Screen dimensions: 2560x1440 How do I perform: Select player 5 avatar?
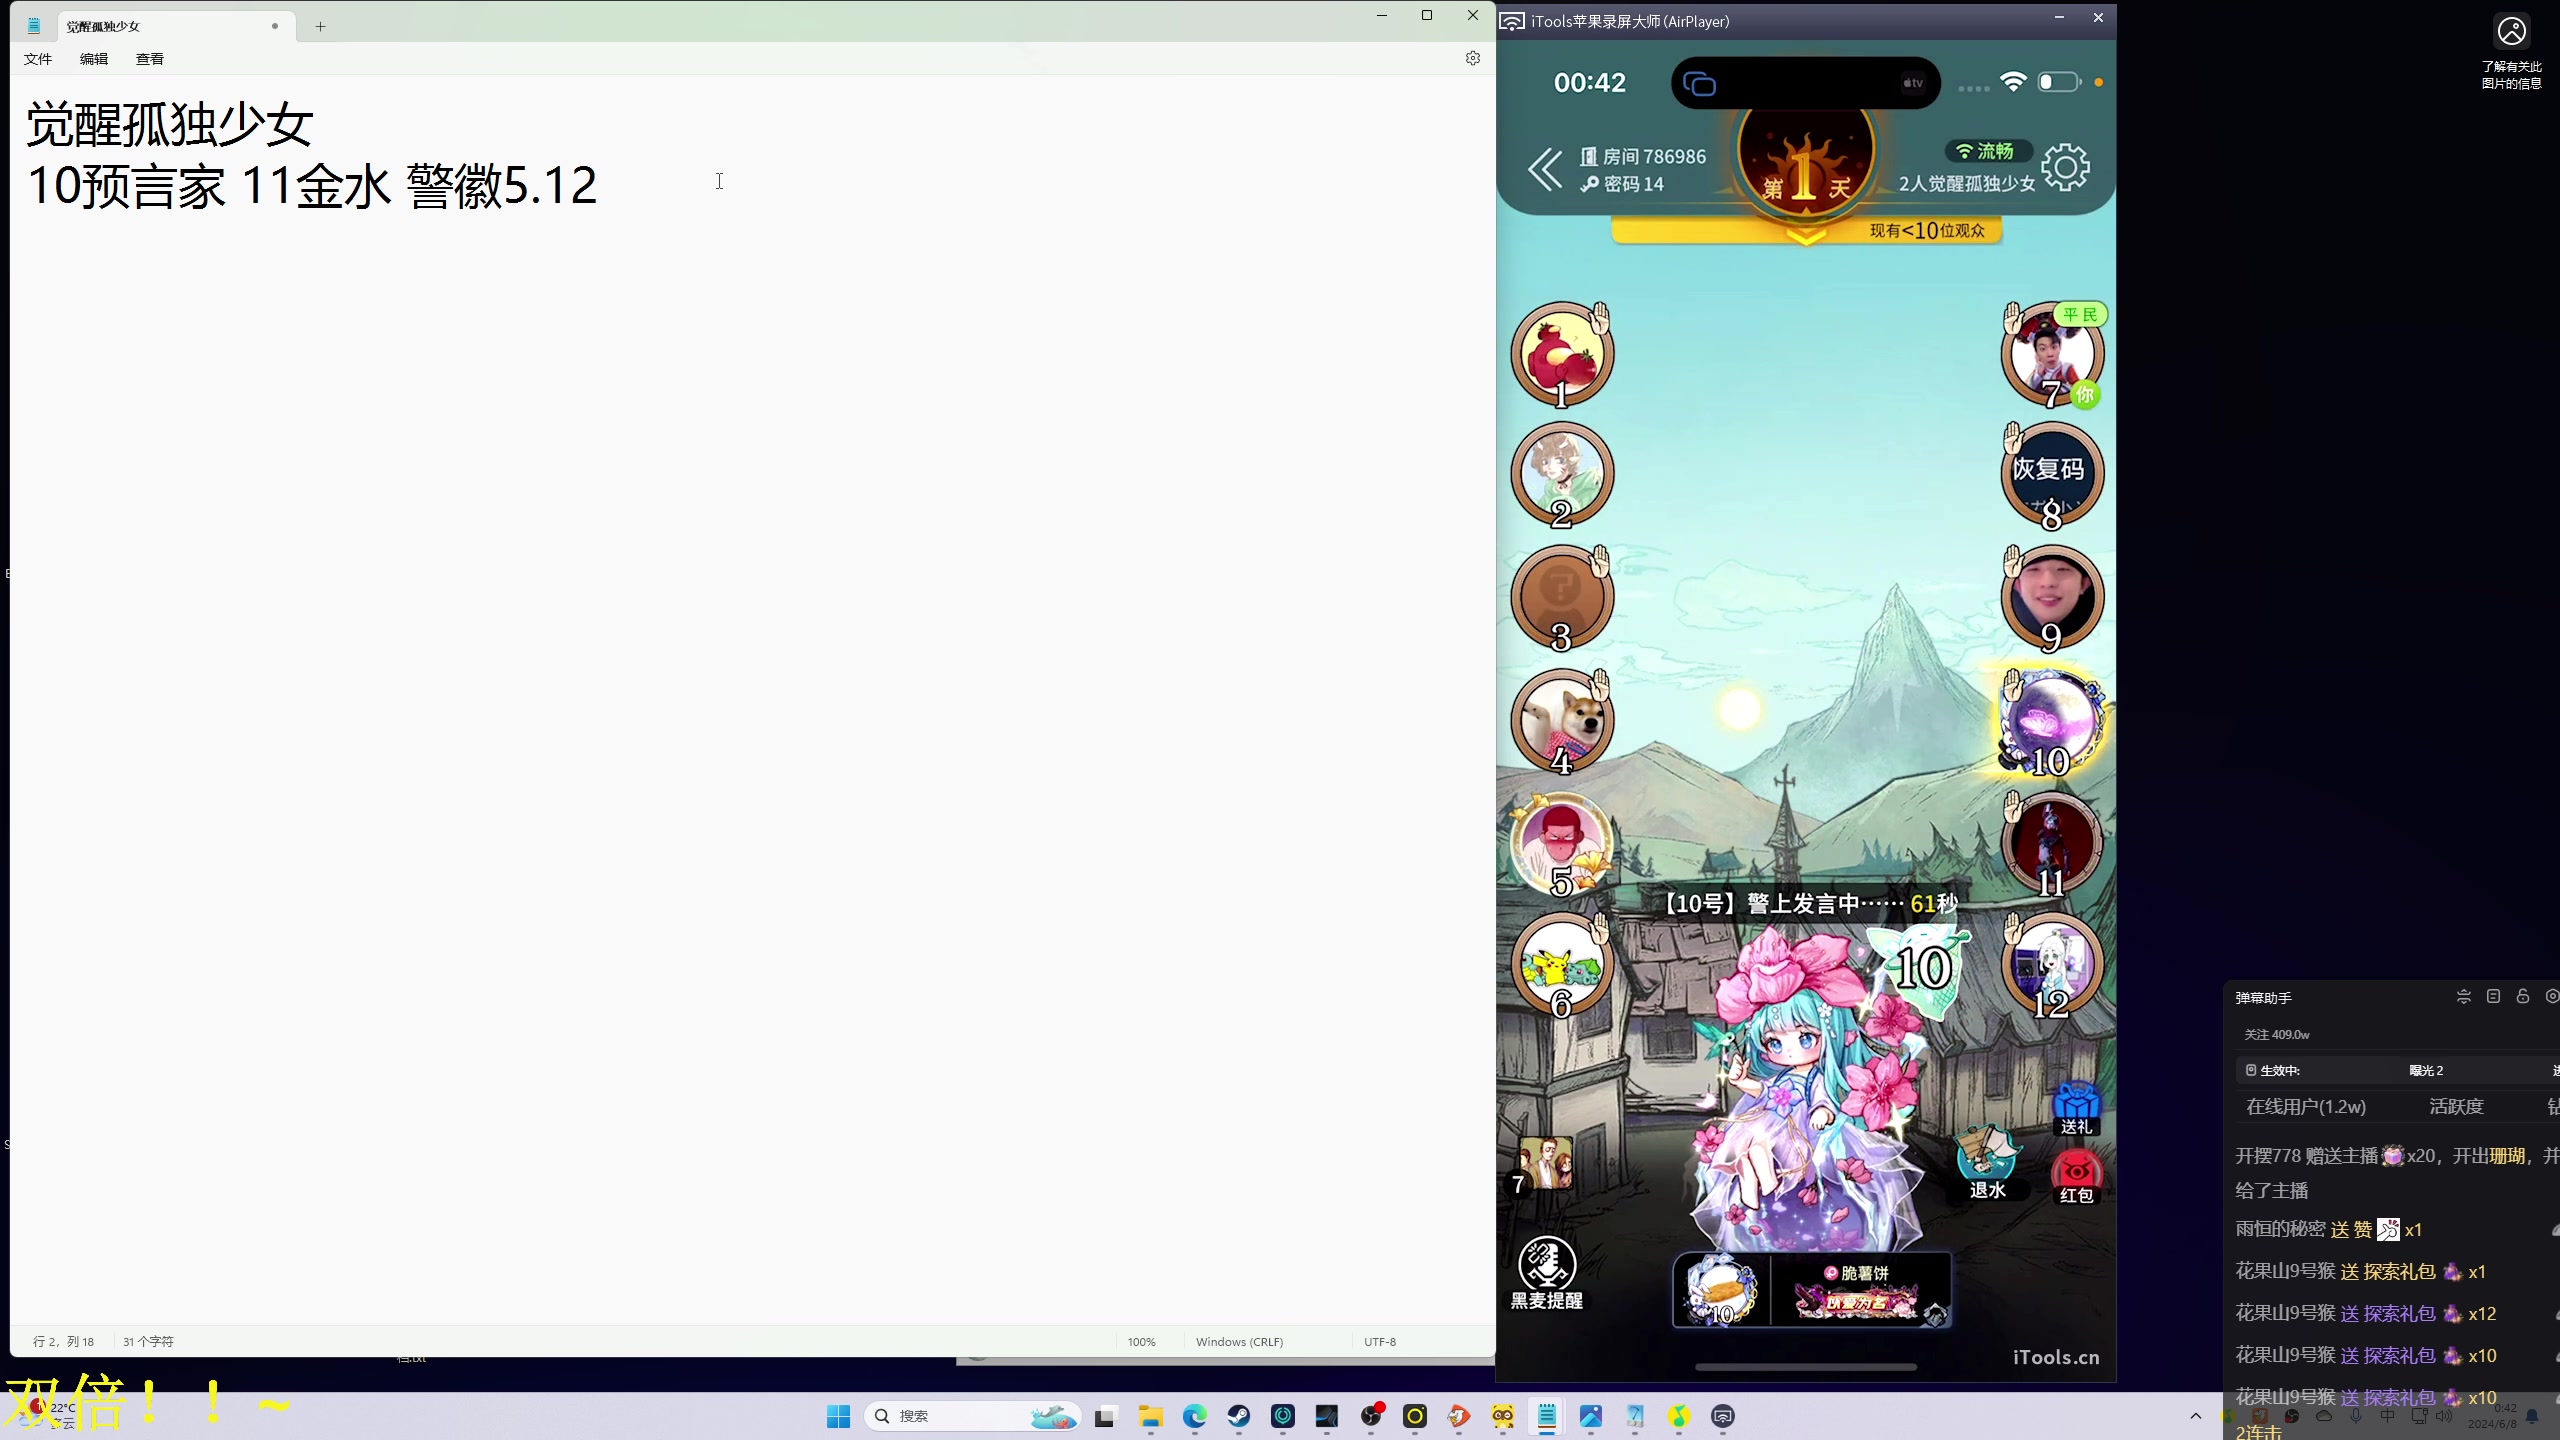click(1562, 843)
